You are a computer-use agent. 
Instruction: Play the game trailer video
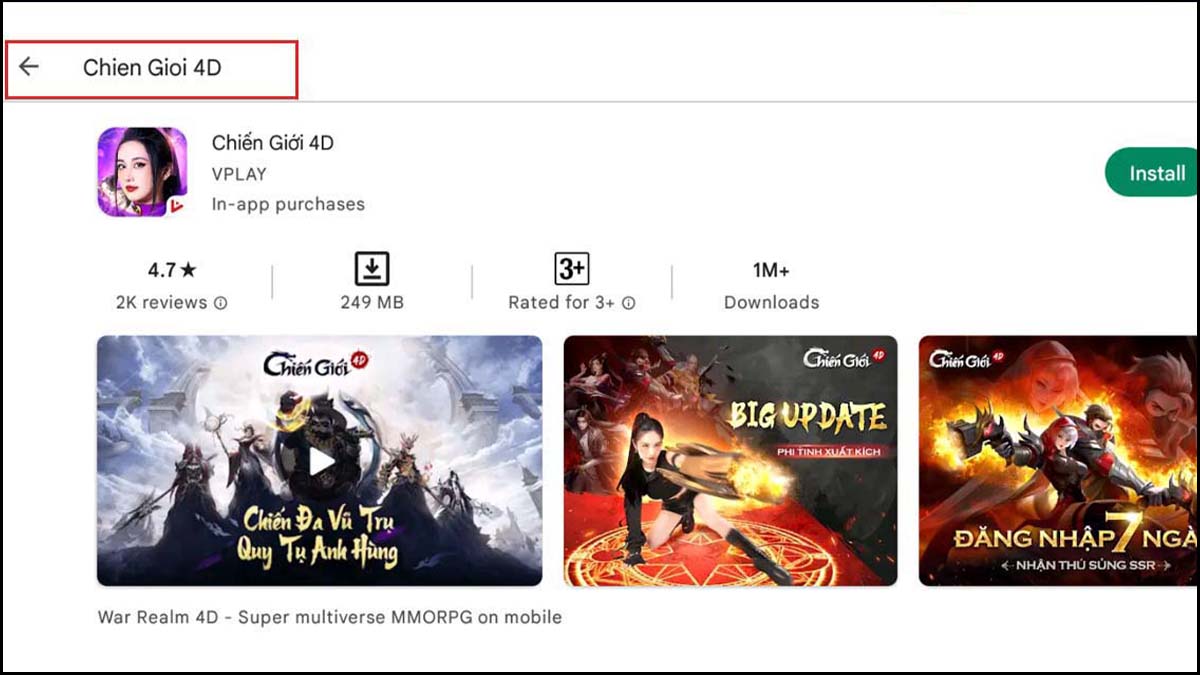click(x=320, y=461)
